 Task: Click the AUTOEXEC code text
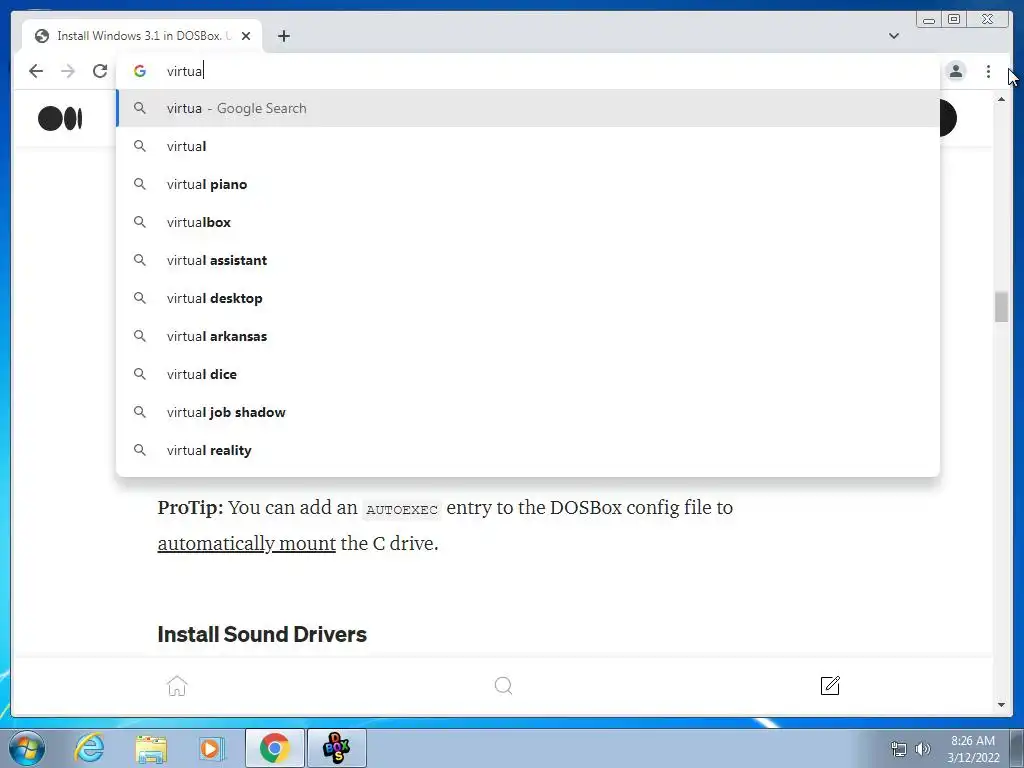[x=402, y=509]
